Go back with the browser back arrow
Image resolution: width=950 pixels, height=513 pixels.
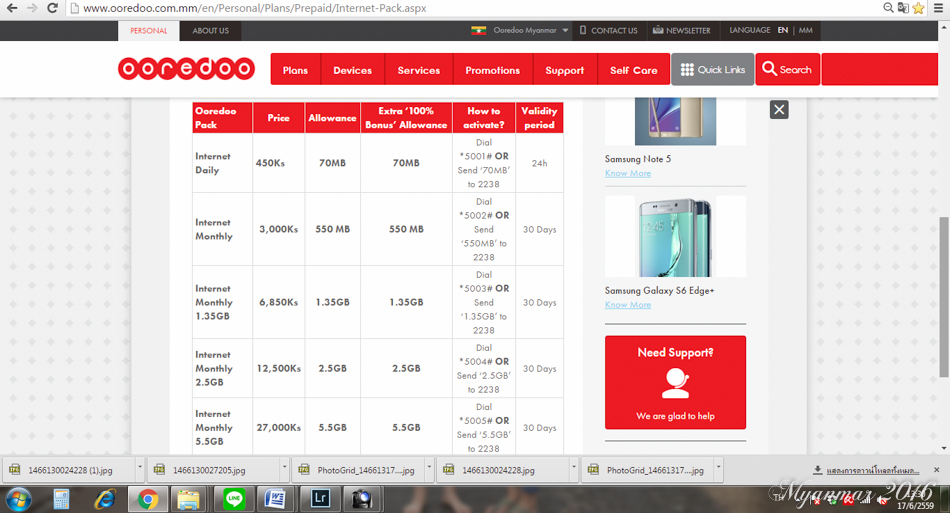pyautogui.click(x=12, y=8)
